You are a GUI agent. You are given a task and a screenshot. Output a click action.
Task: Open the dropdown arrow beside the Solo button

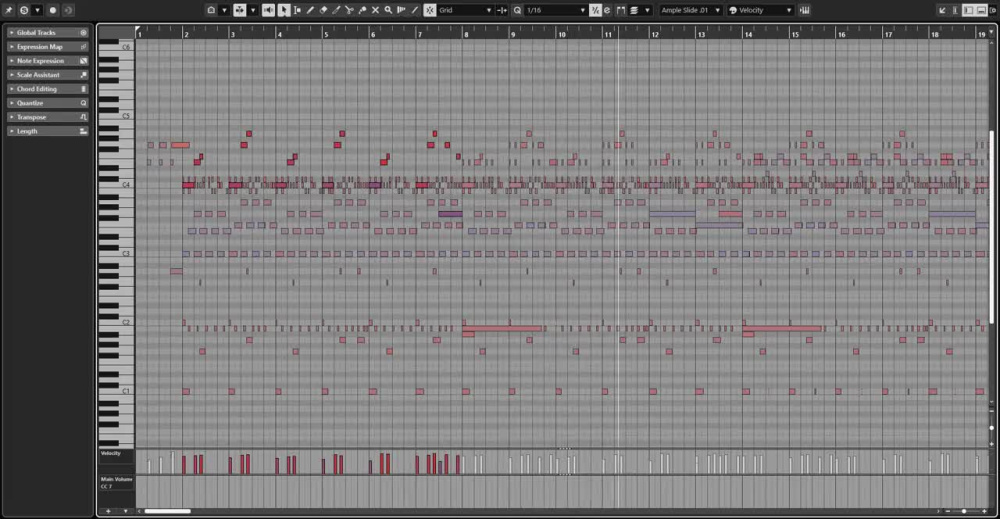pyautogui.click(x=37, y=10)
